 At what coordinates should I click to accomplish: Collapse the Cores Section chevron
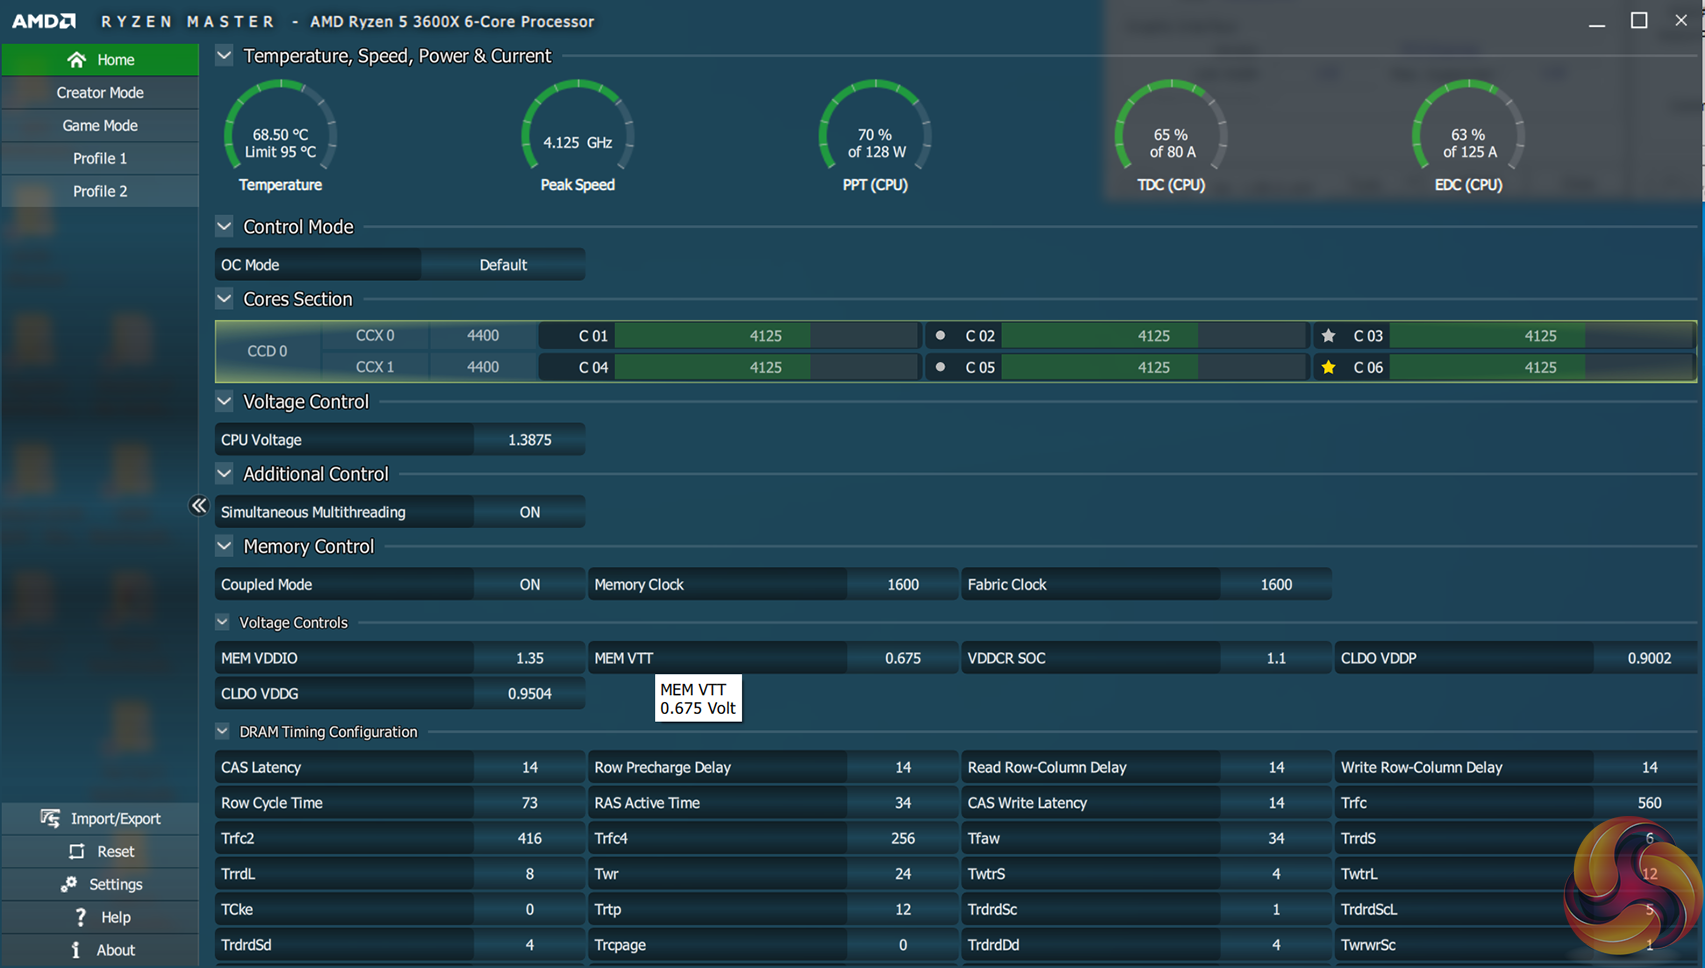[224, 299]
